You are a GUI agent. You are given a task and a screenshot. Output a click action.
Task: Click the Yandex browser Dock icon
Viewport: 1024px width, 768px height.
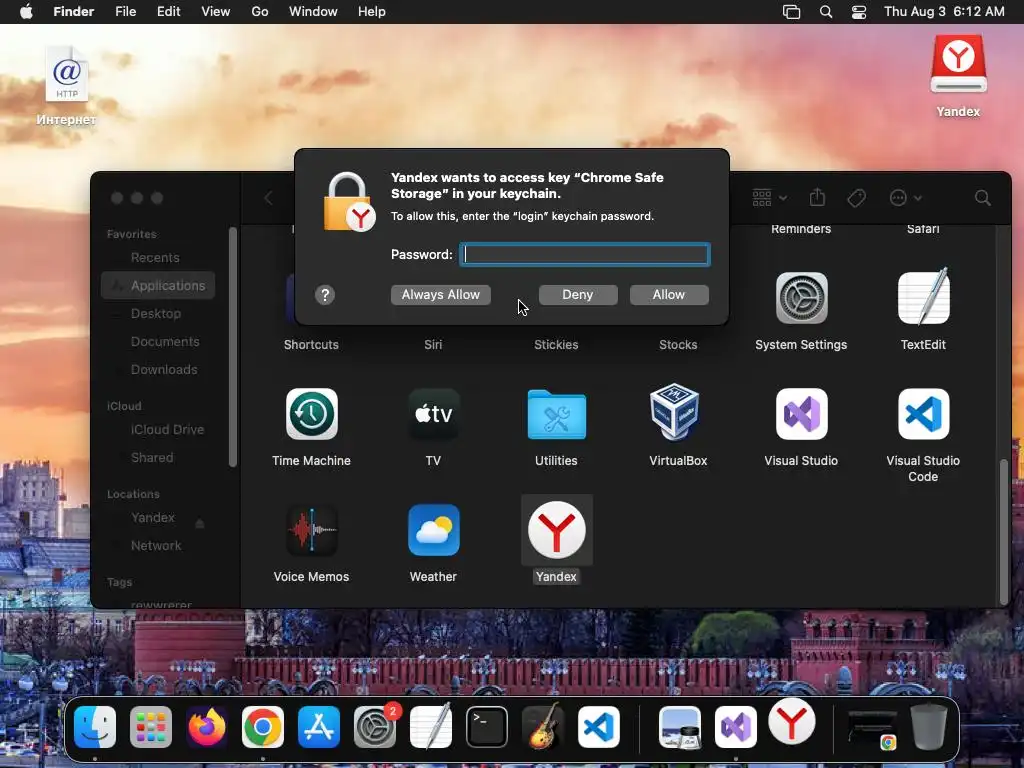(x=792, y=722)
